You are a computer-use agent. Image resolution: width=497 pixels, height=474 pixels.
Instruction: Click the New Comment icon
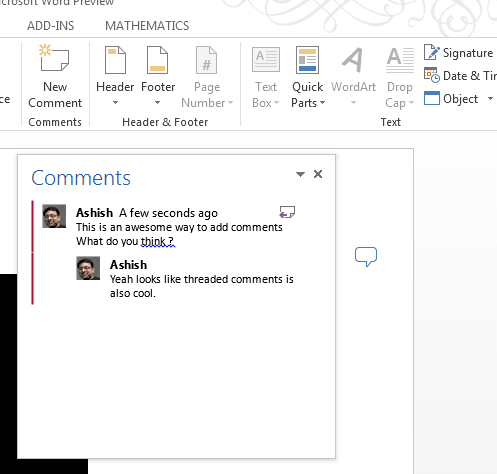[x=54, y=58]
